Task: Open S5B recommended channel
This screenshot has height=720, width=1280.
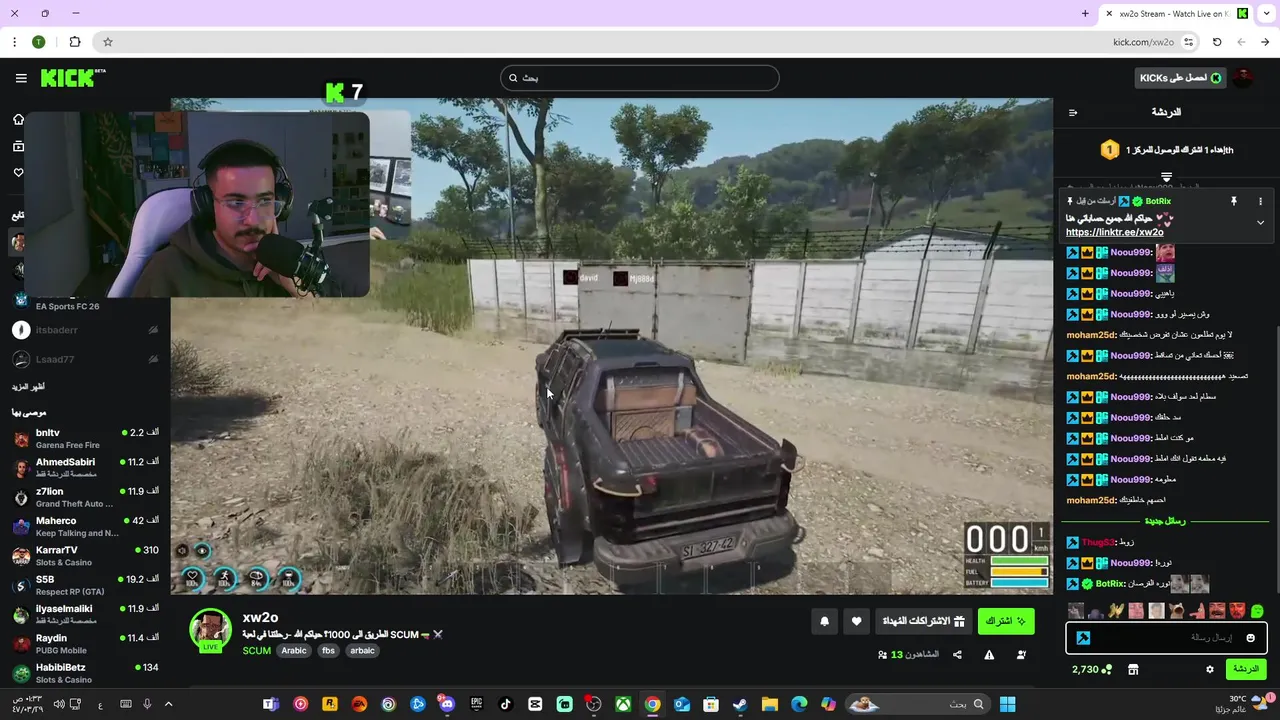Action: 85,585
